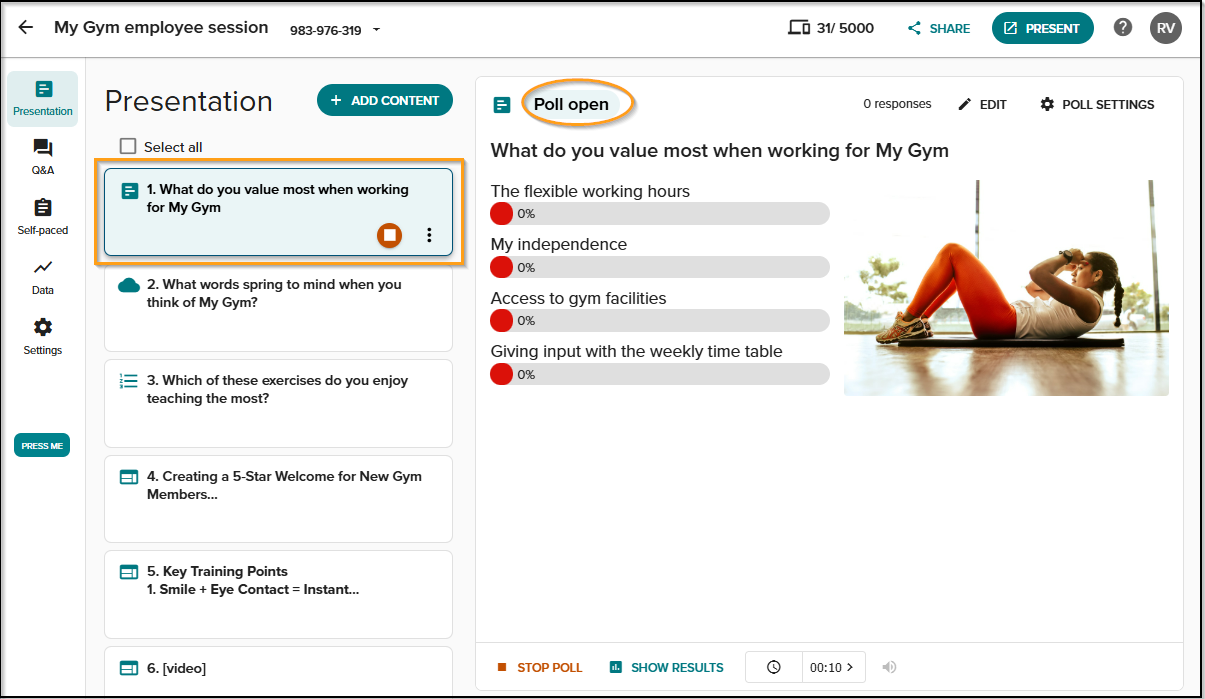Viewport: 1205px width, 699px height.
Task: Open the Data sidebar tab
Action: 43,277
